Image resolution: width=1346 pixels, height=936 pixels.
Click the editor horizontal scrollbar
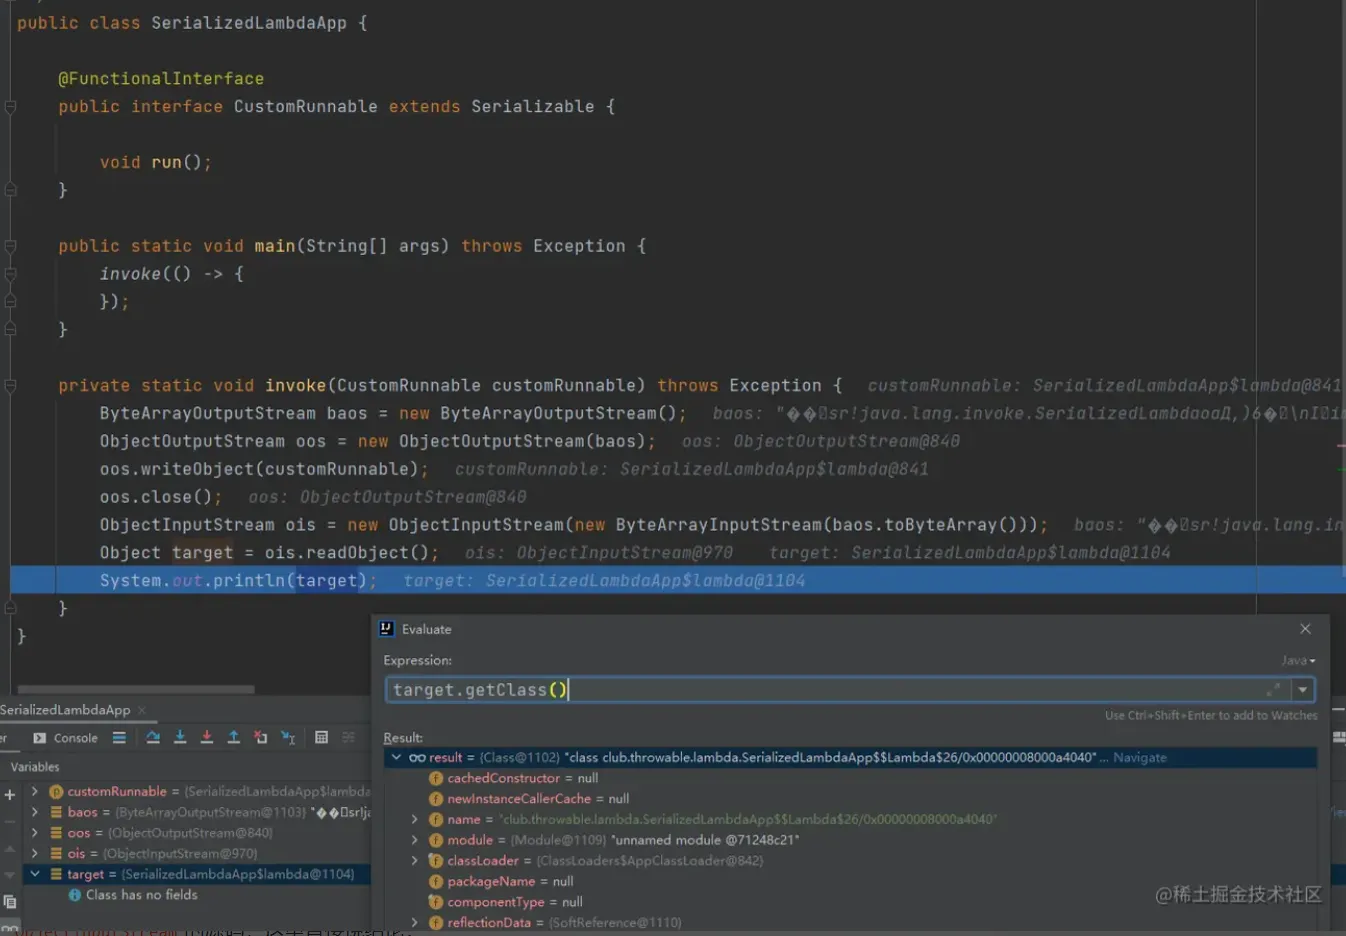click(136, 689)
